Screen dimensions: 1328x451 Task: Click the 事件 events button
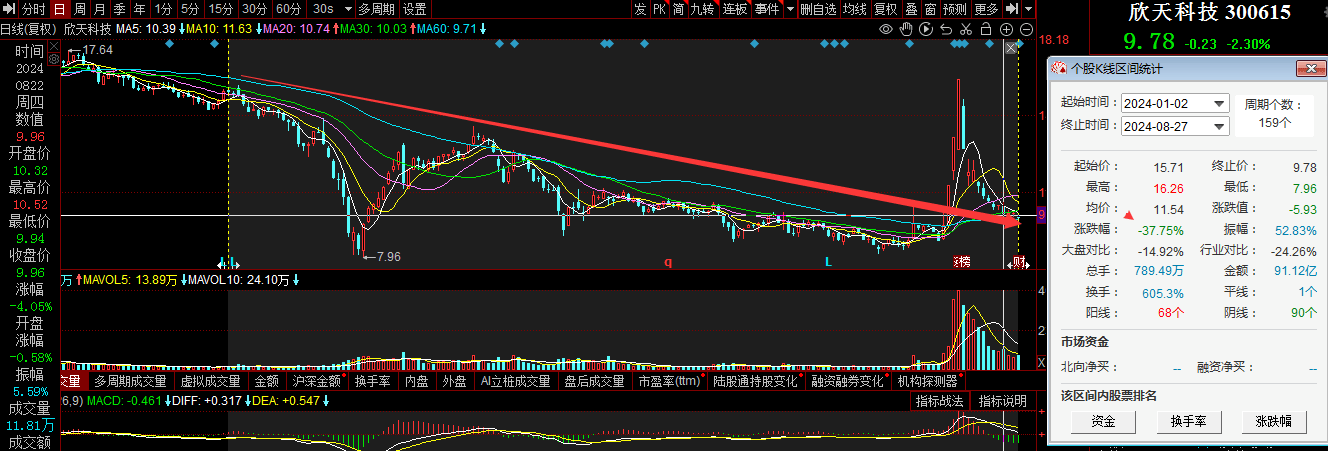pos(767,9)
